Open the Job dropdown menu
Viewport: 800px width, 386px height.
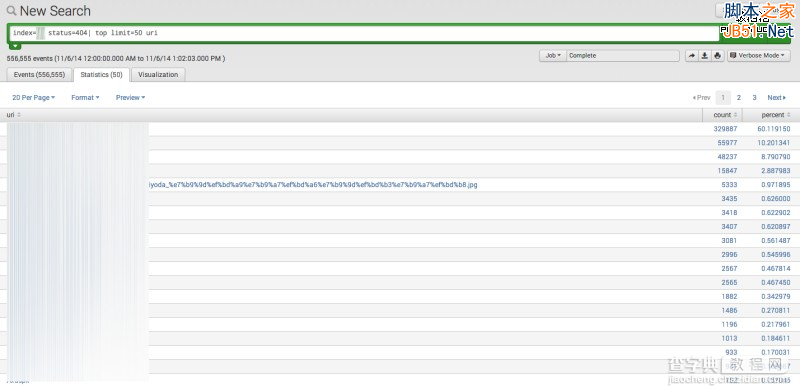click(x=553, y=56)
